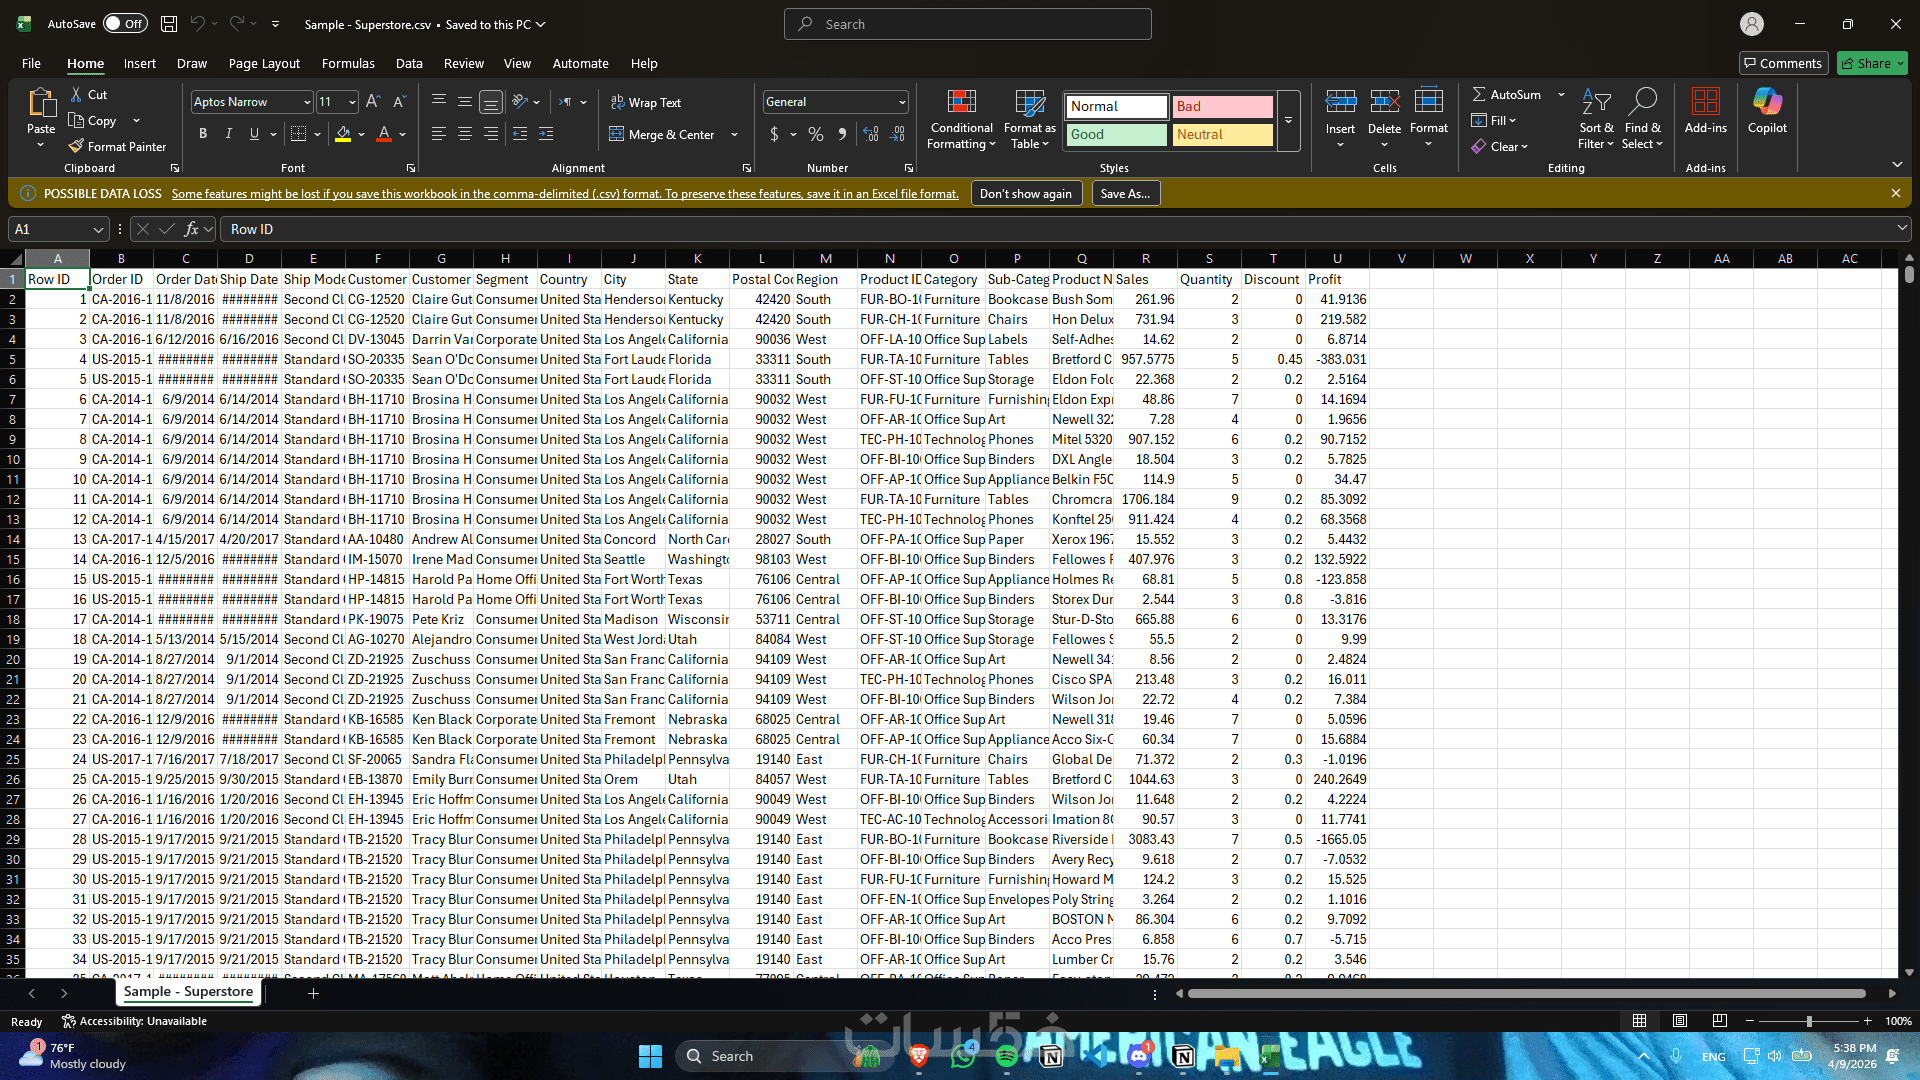Click the Format Painter brush icon
This screenshot has width=1920, height=1080.
[x=75, y=147]
